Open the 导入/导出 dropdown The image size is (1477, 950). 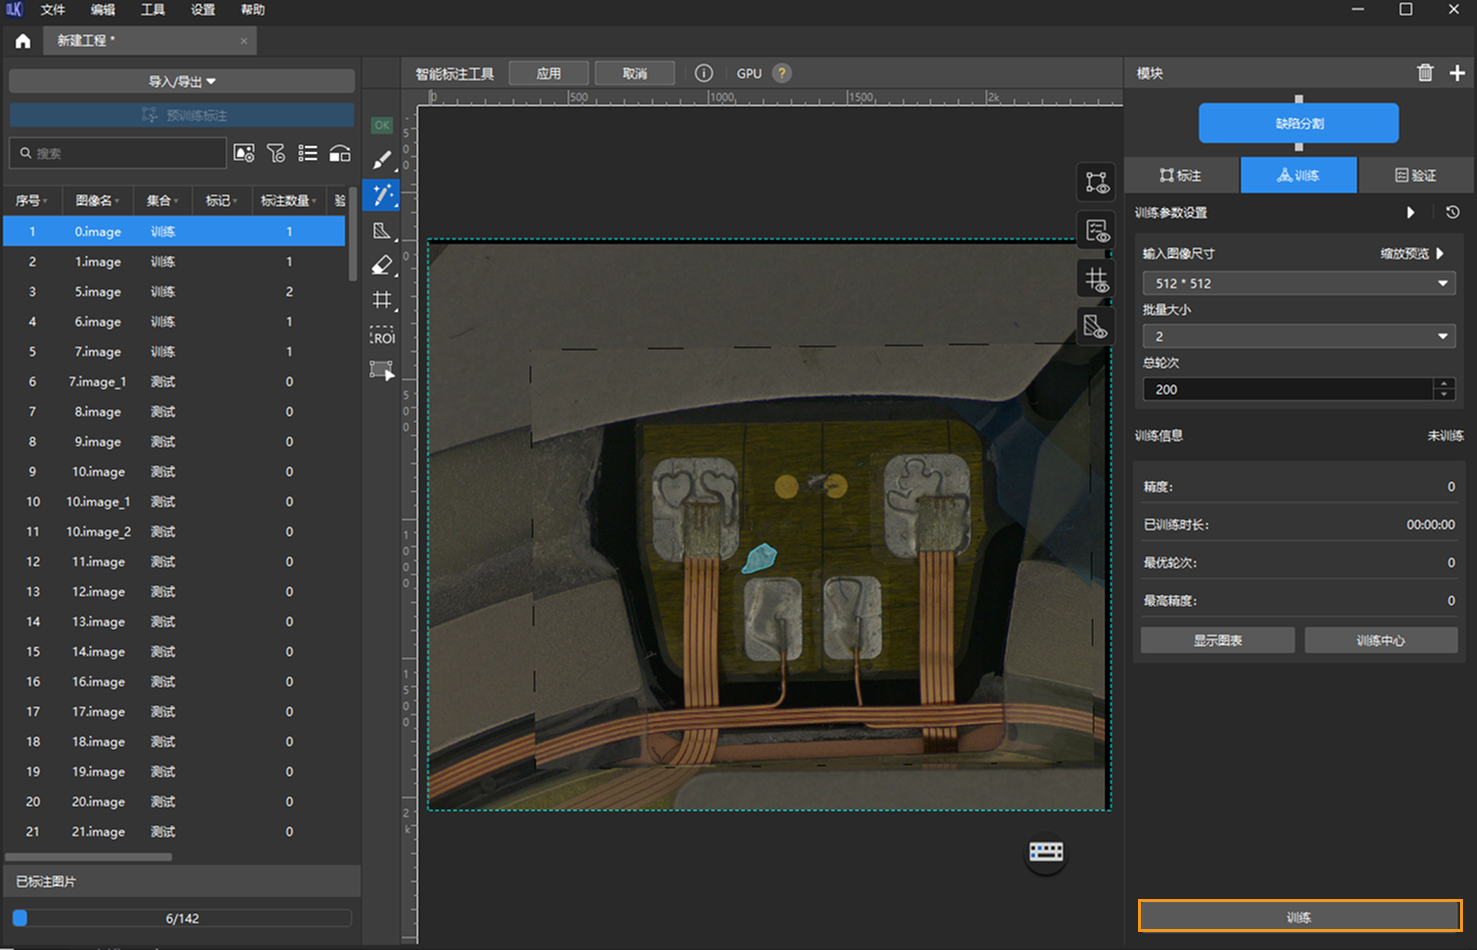coord(182,81)
